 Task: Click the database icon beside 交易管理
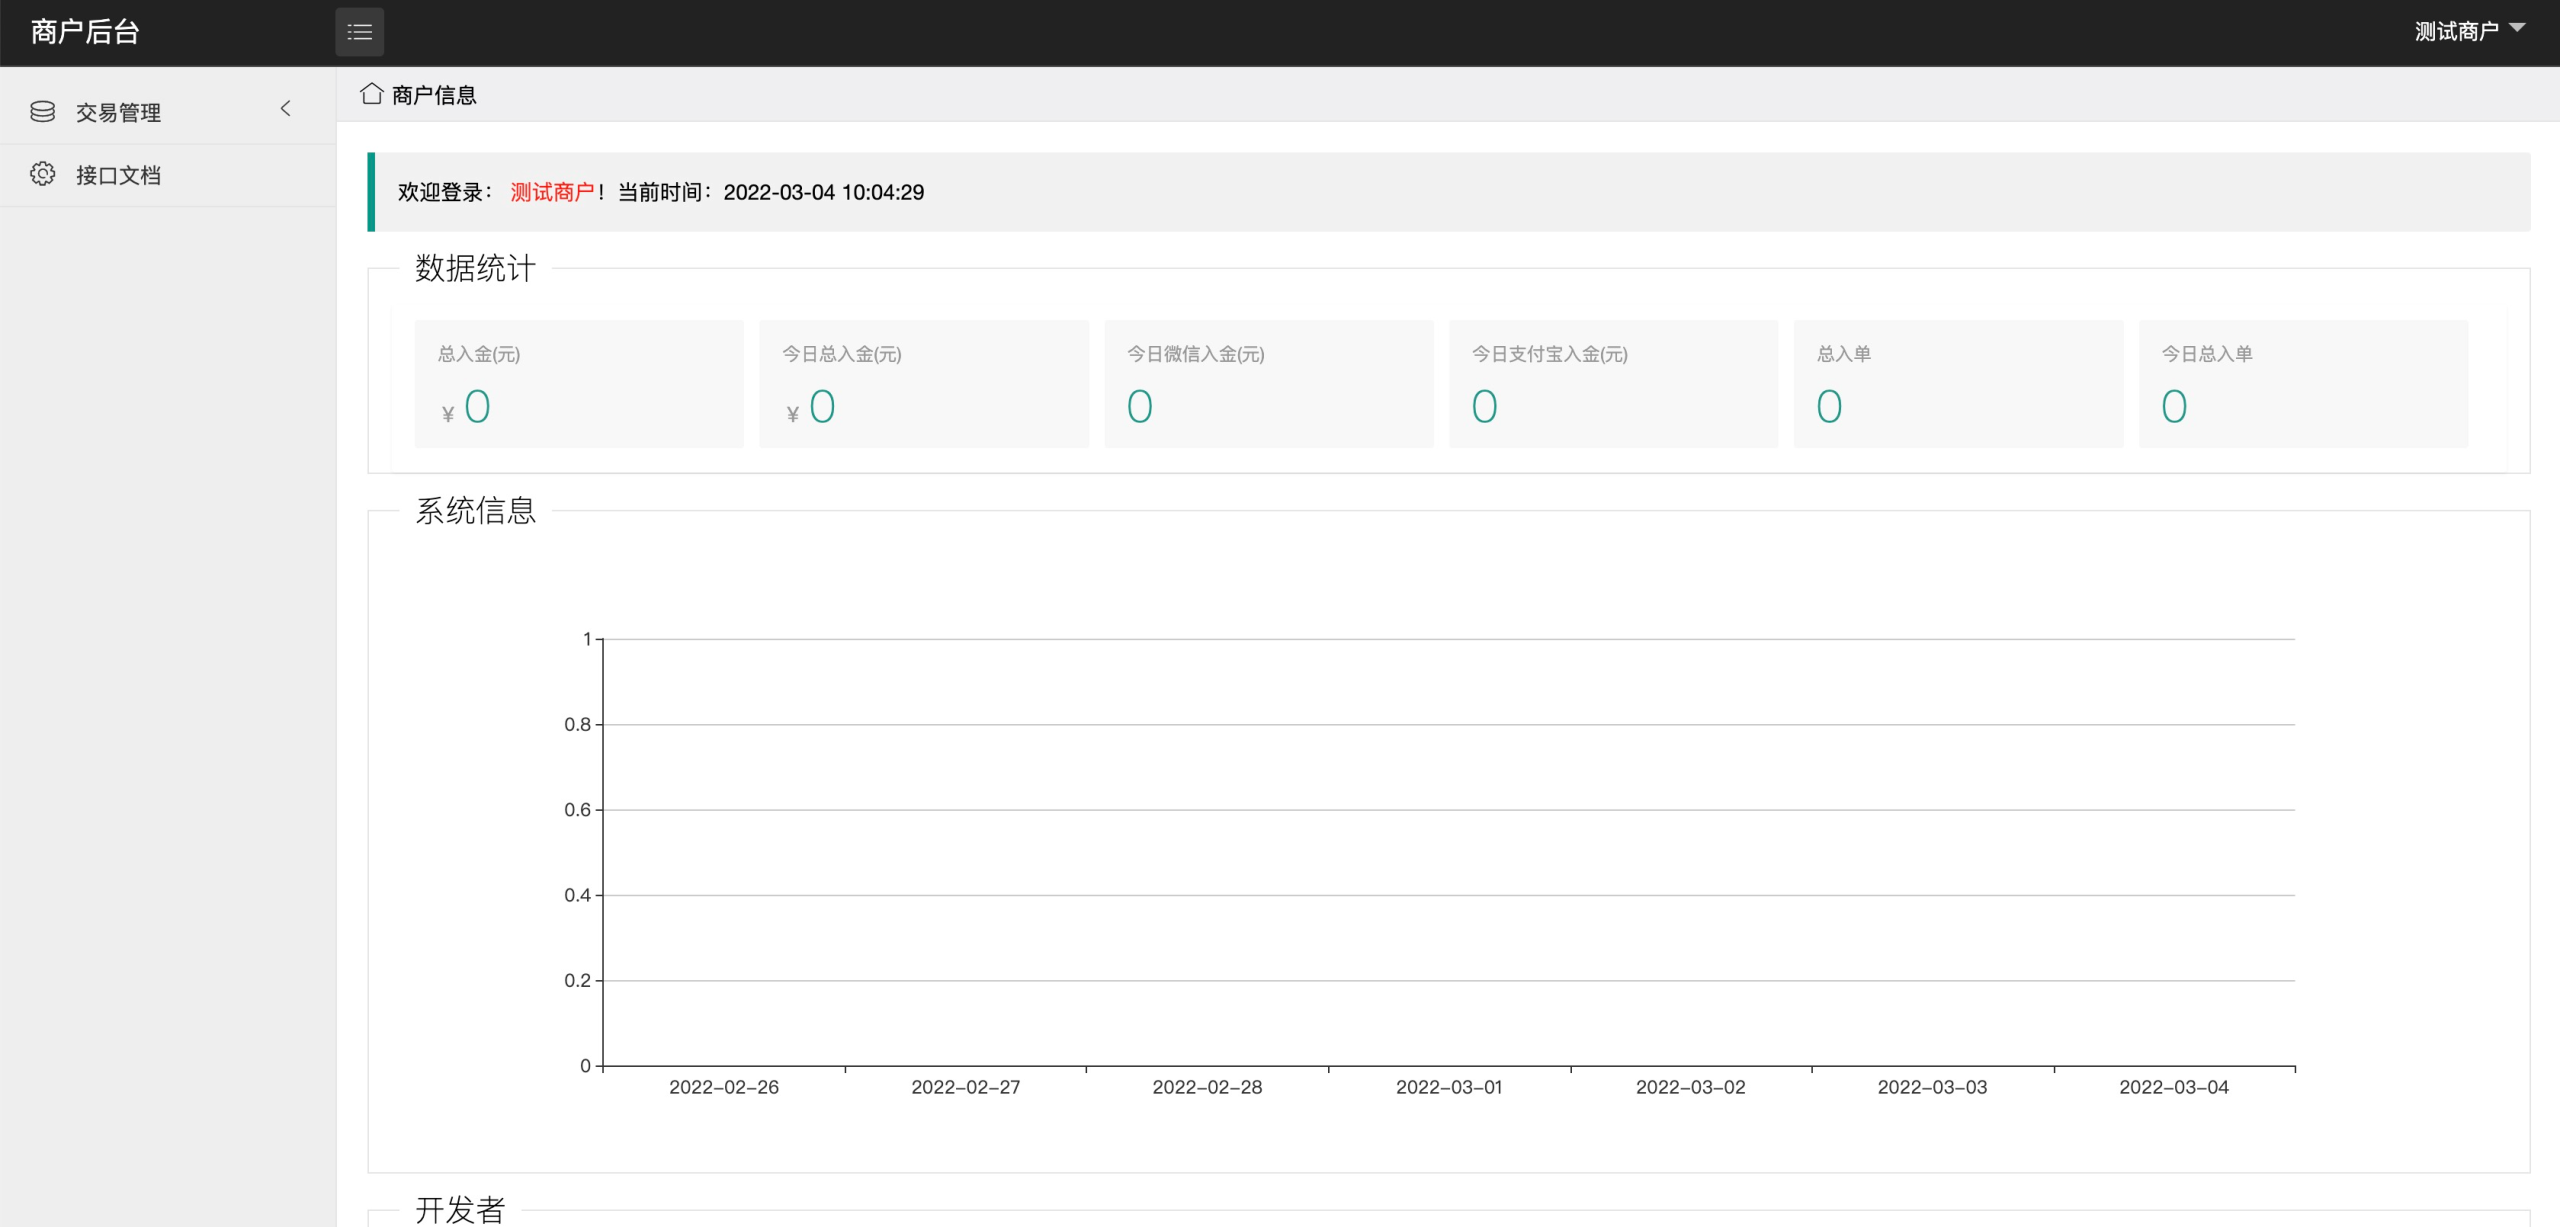pos(43,112)
